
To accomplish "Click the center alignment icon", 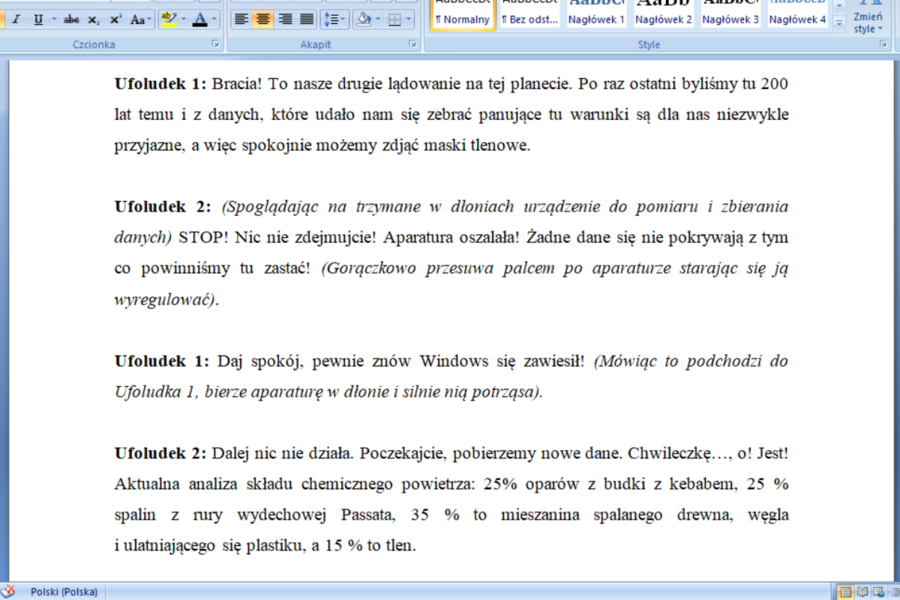I will (x=263, y=19).
